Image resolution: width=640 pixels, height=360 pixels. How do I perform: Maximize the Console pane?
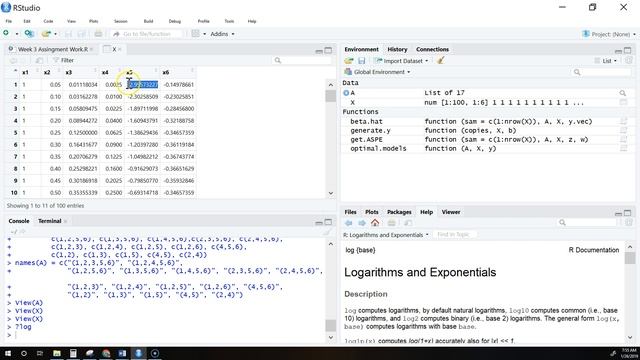[328, 222]
